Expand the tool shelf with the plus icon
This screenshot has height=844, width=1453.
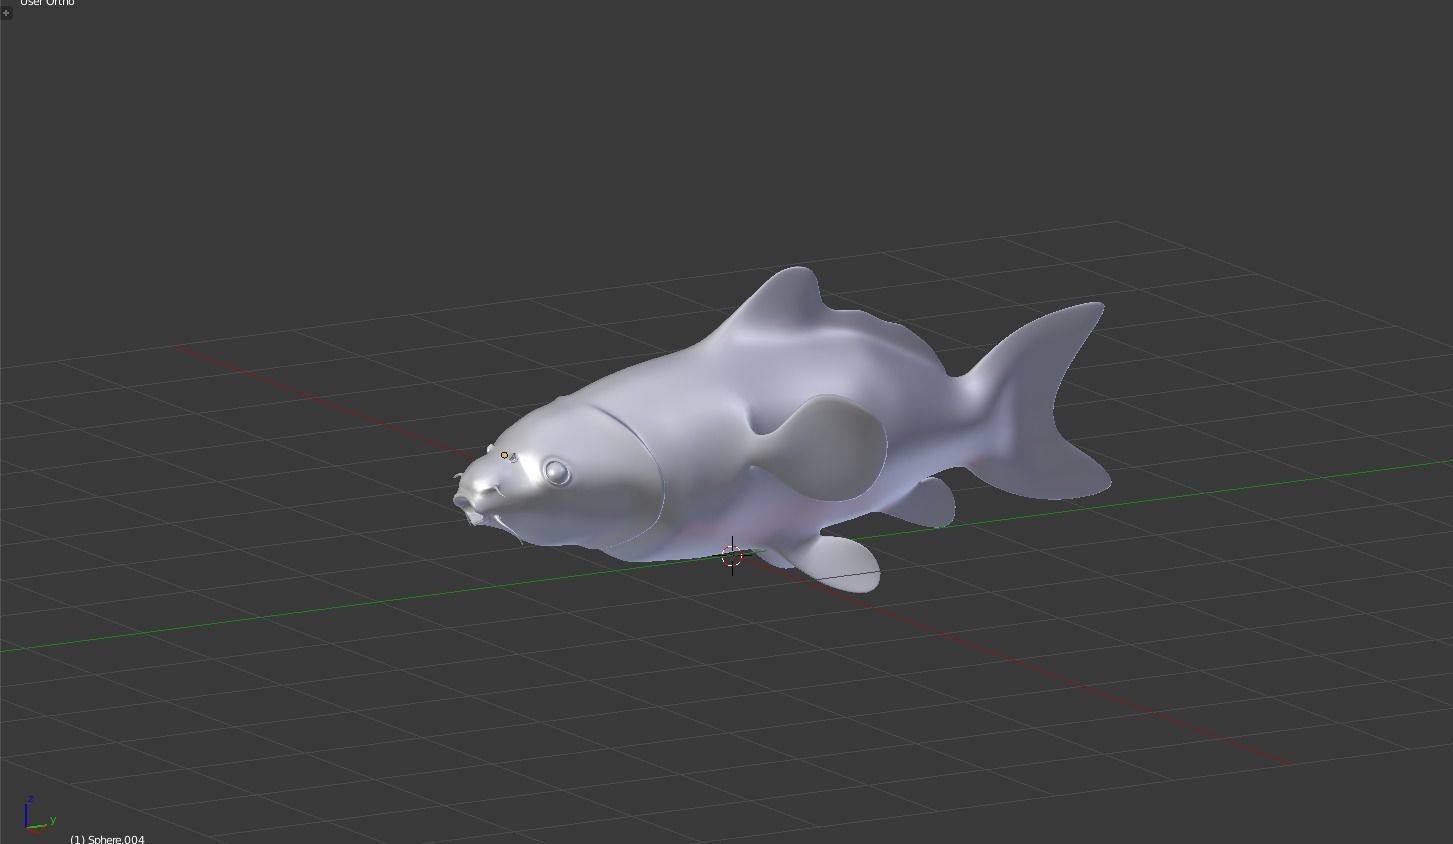coord(6,13)
